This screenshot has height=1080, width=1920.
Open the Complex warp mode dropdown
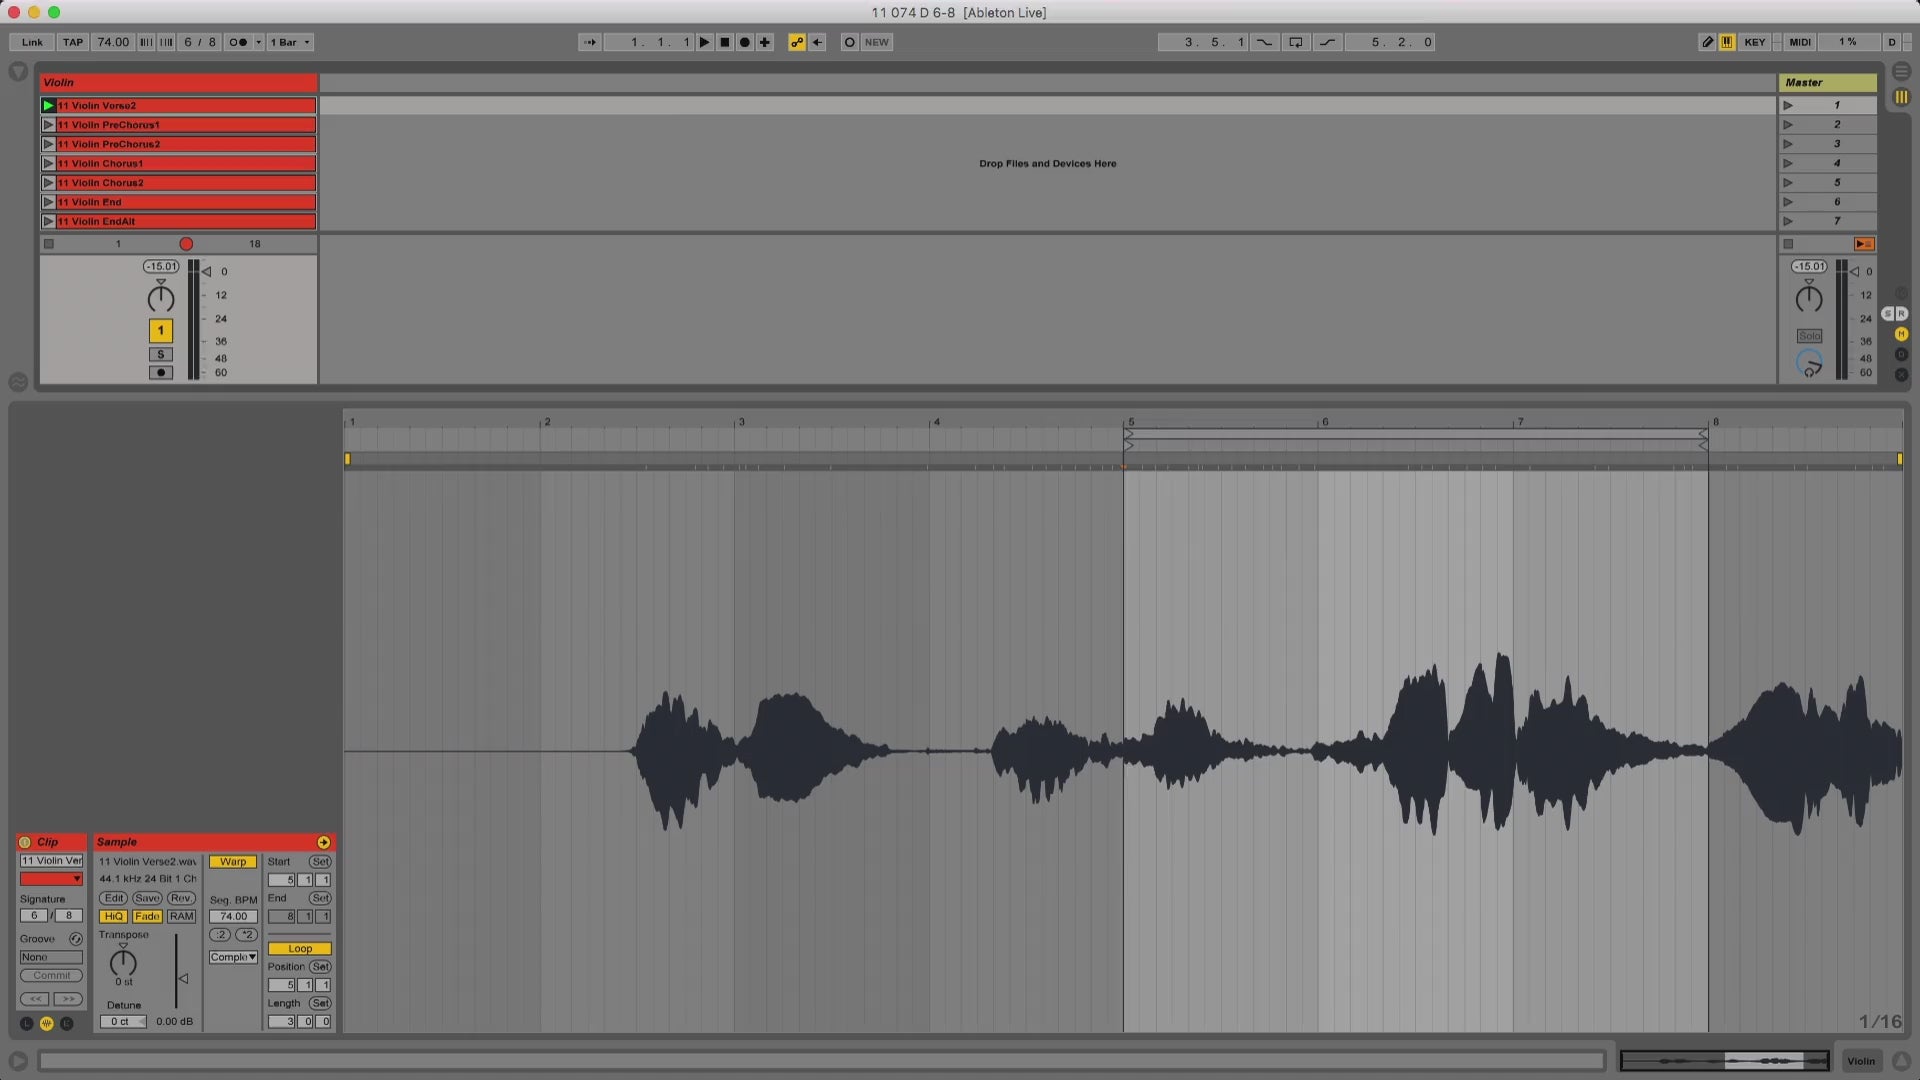233,957
